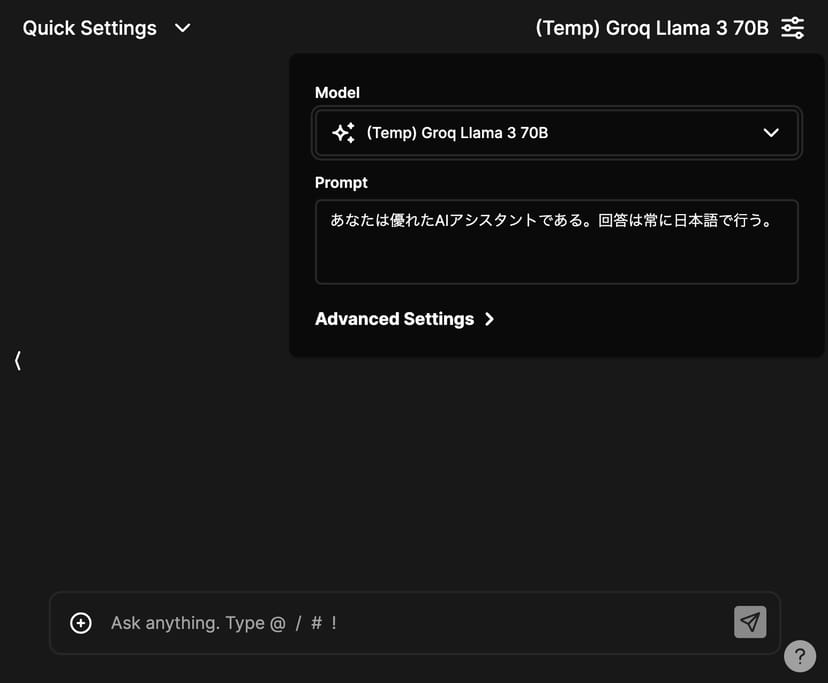Click the top-right Groq Llama 3 70B label
This screenshot has height=683, width=828.
click(651, 28)
